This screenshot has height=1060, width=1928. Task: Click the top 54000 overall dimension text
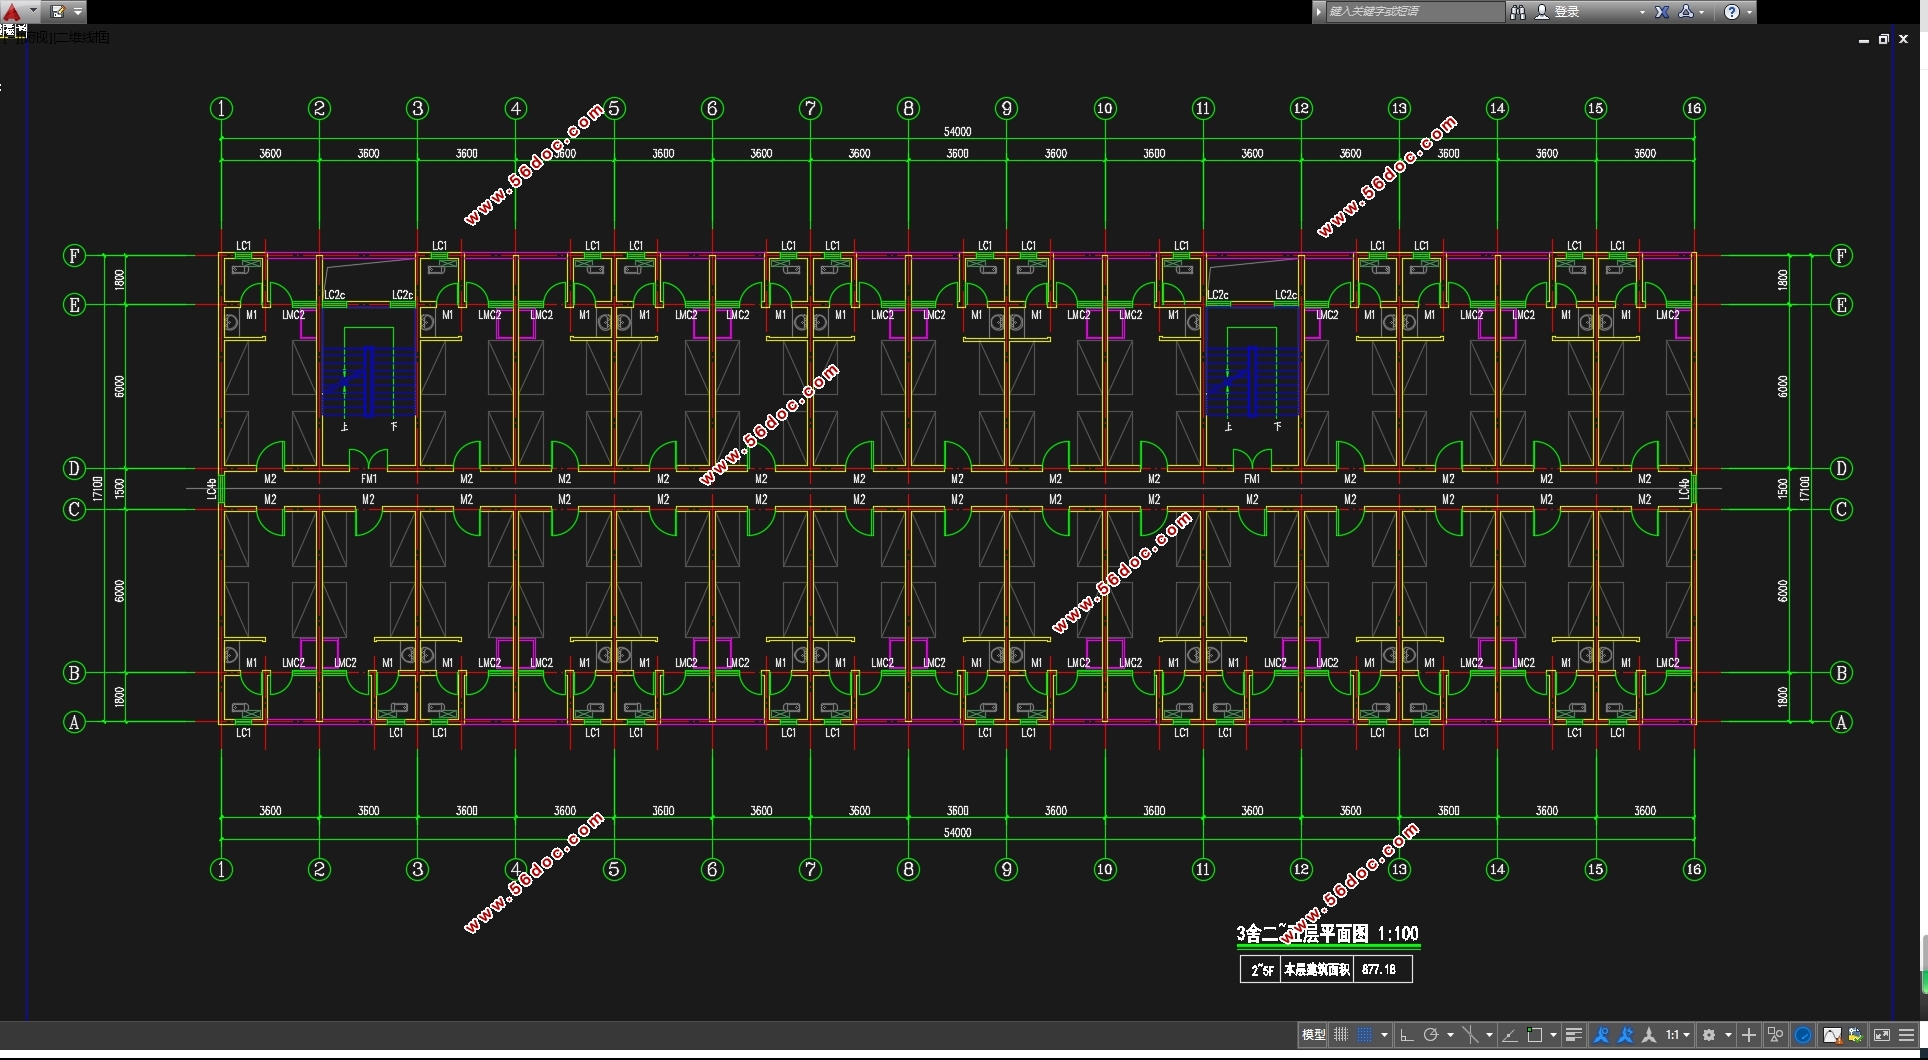[x=957, y=132]
